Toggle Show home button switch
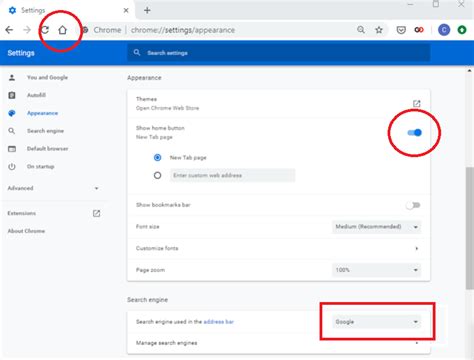474x360 pixels. pos(414,133)
